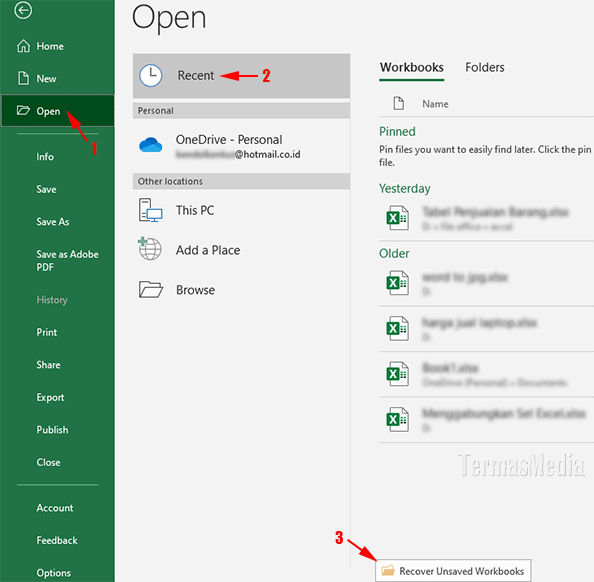Click the back arrow circle icon

tap(23, 10)
